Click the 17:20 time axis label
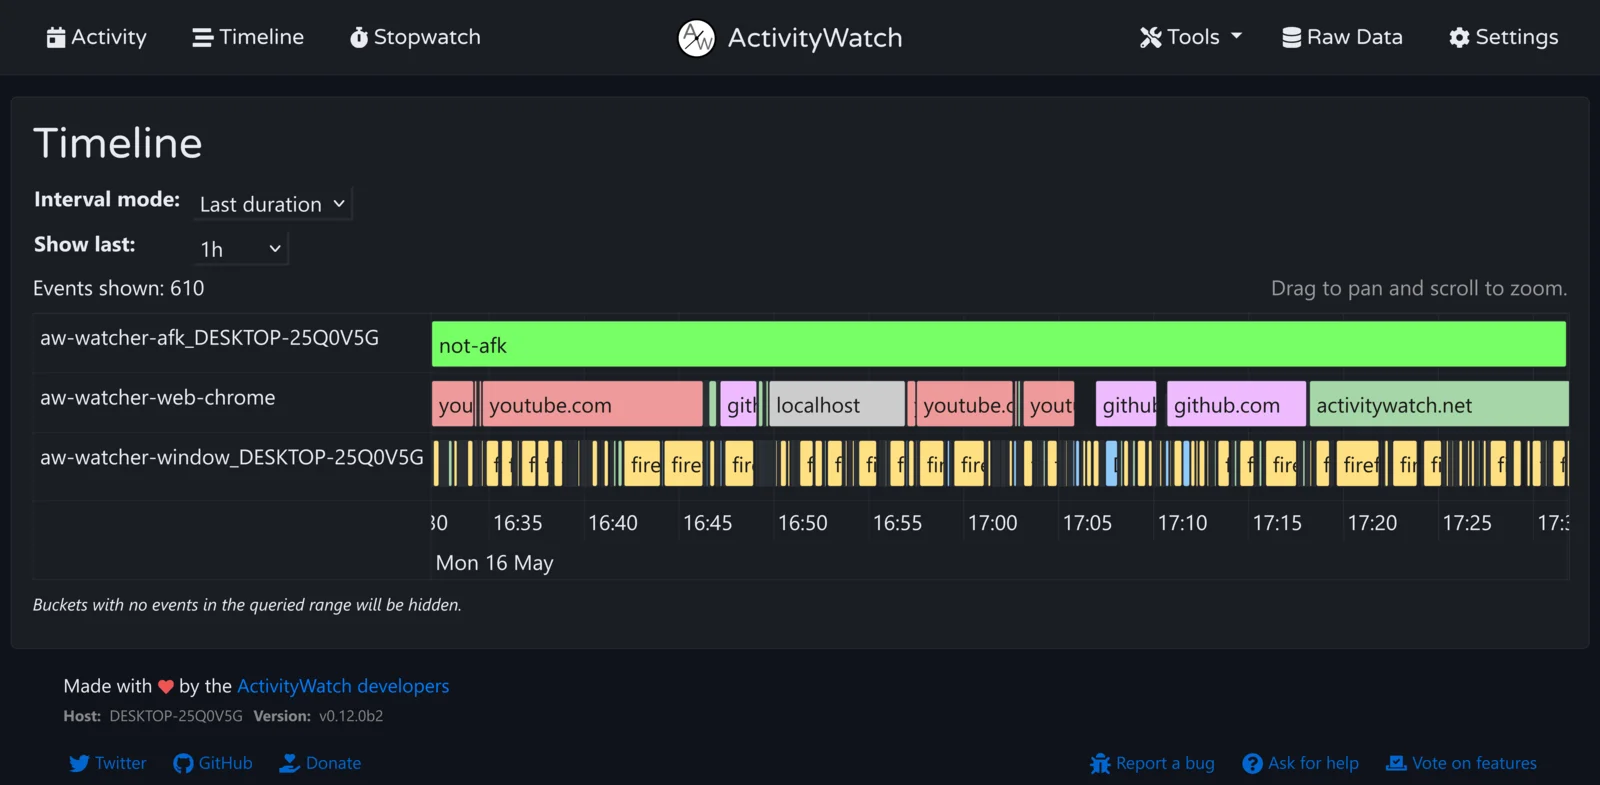Screen dimensions: 1600x785 (1372, 523)
